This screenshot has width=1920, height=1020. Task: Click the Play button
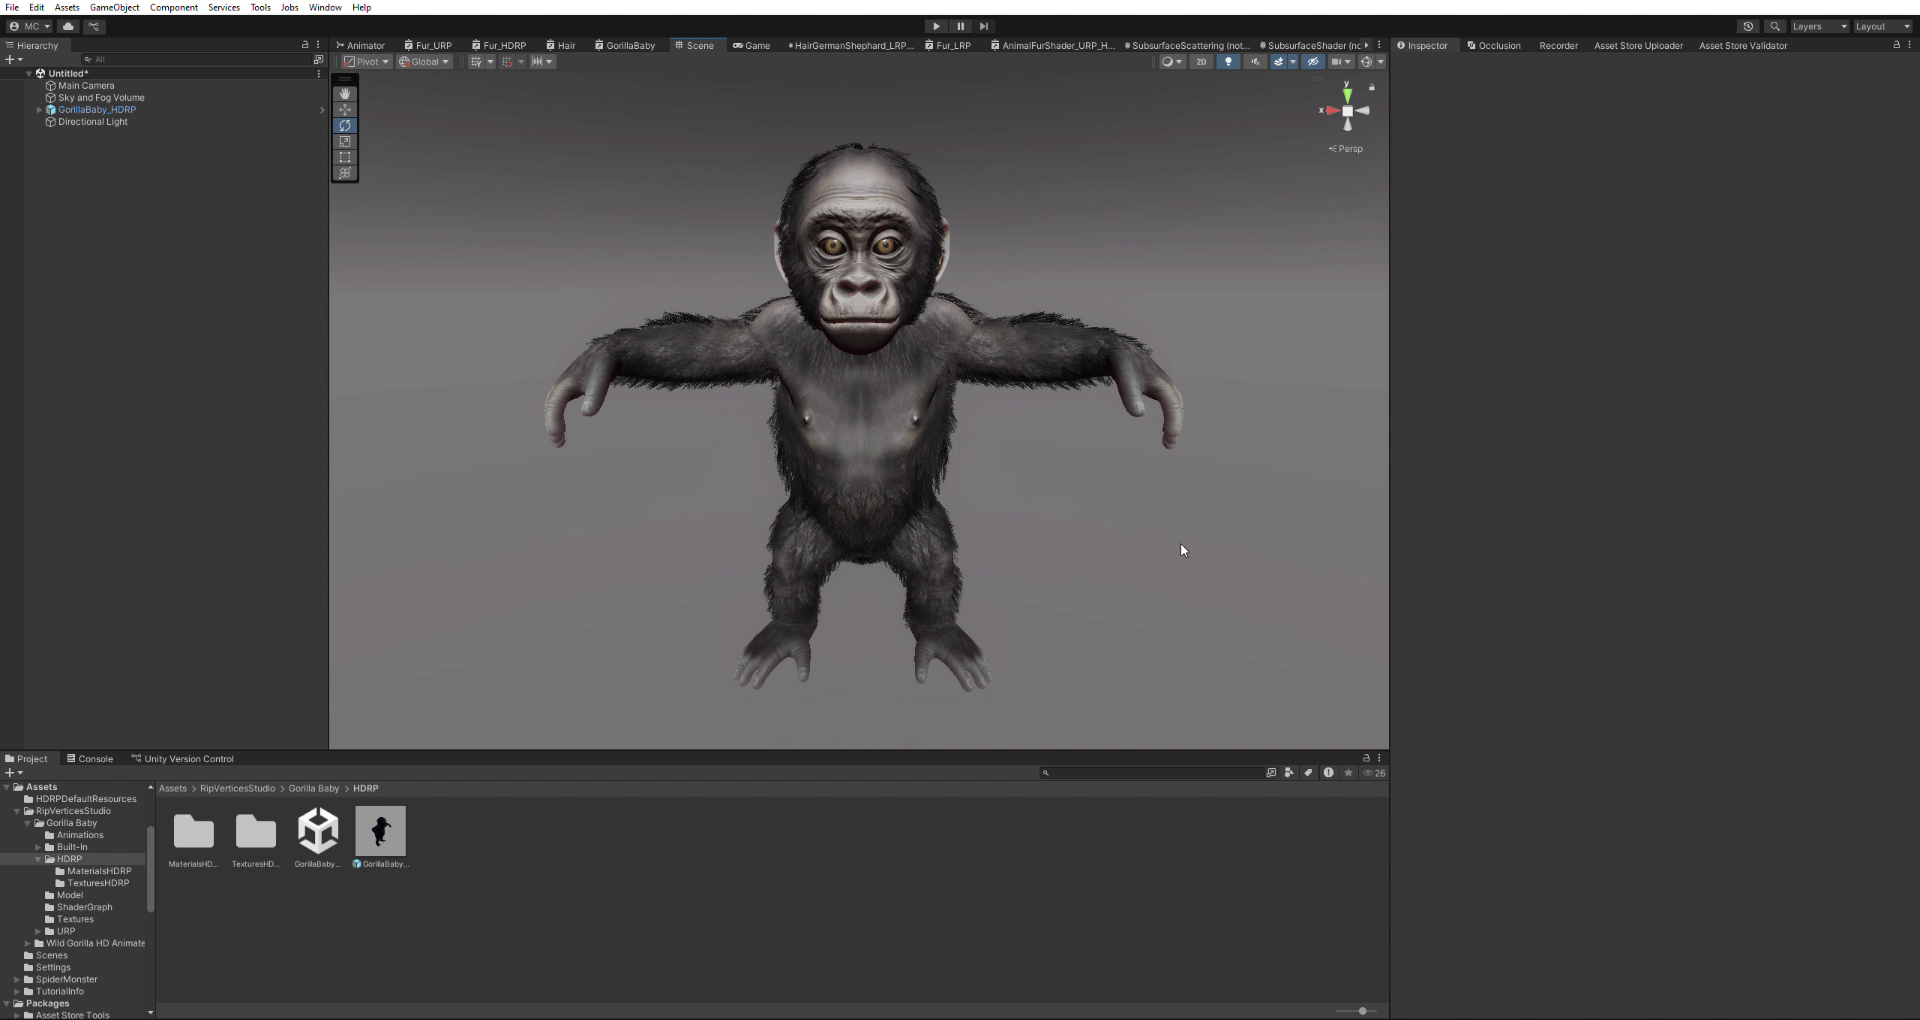tap(936, 27)
